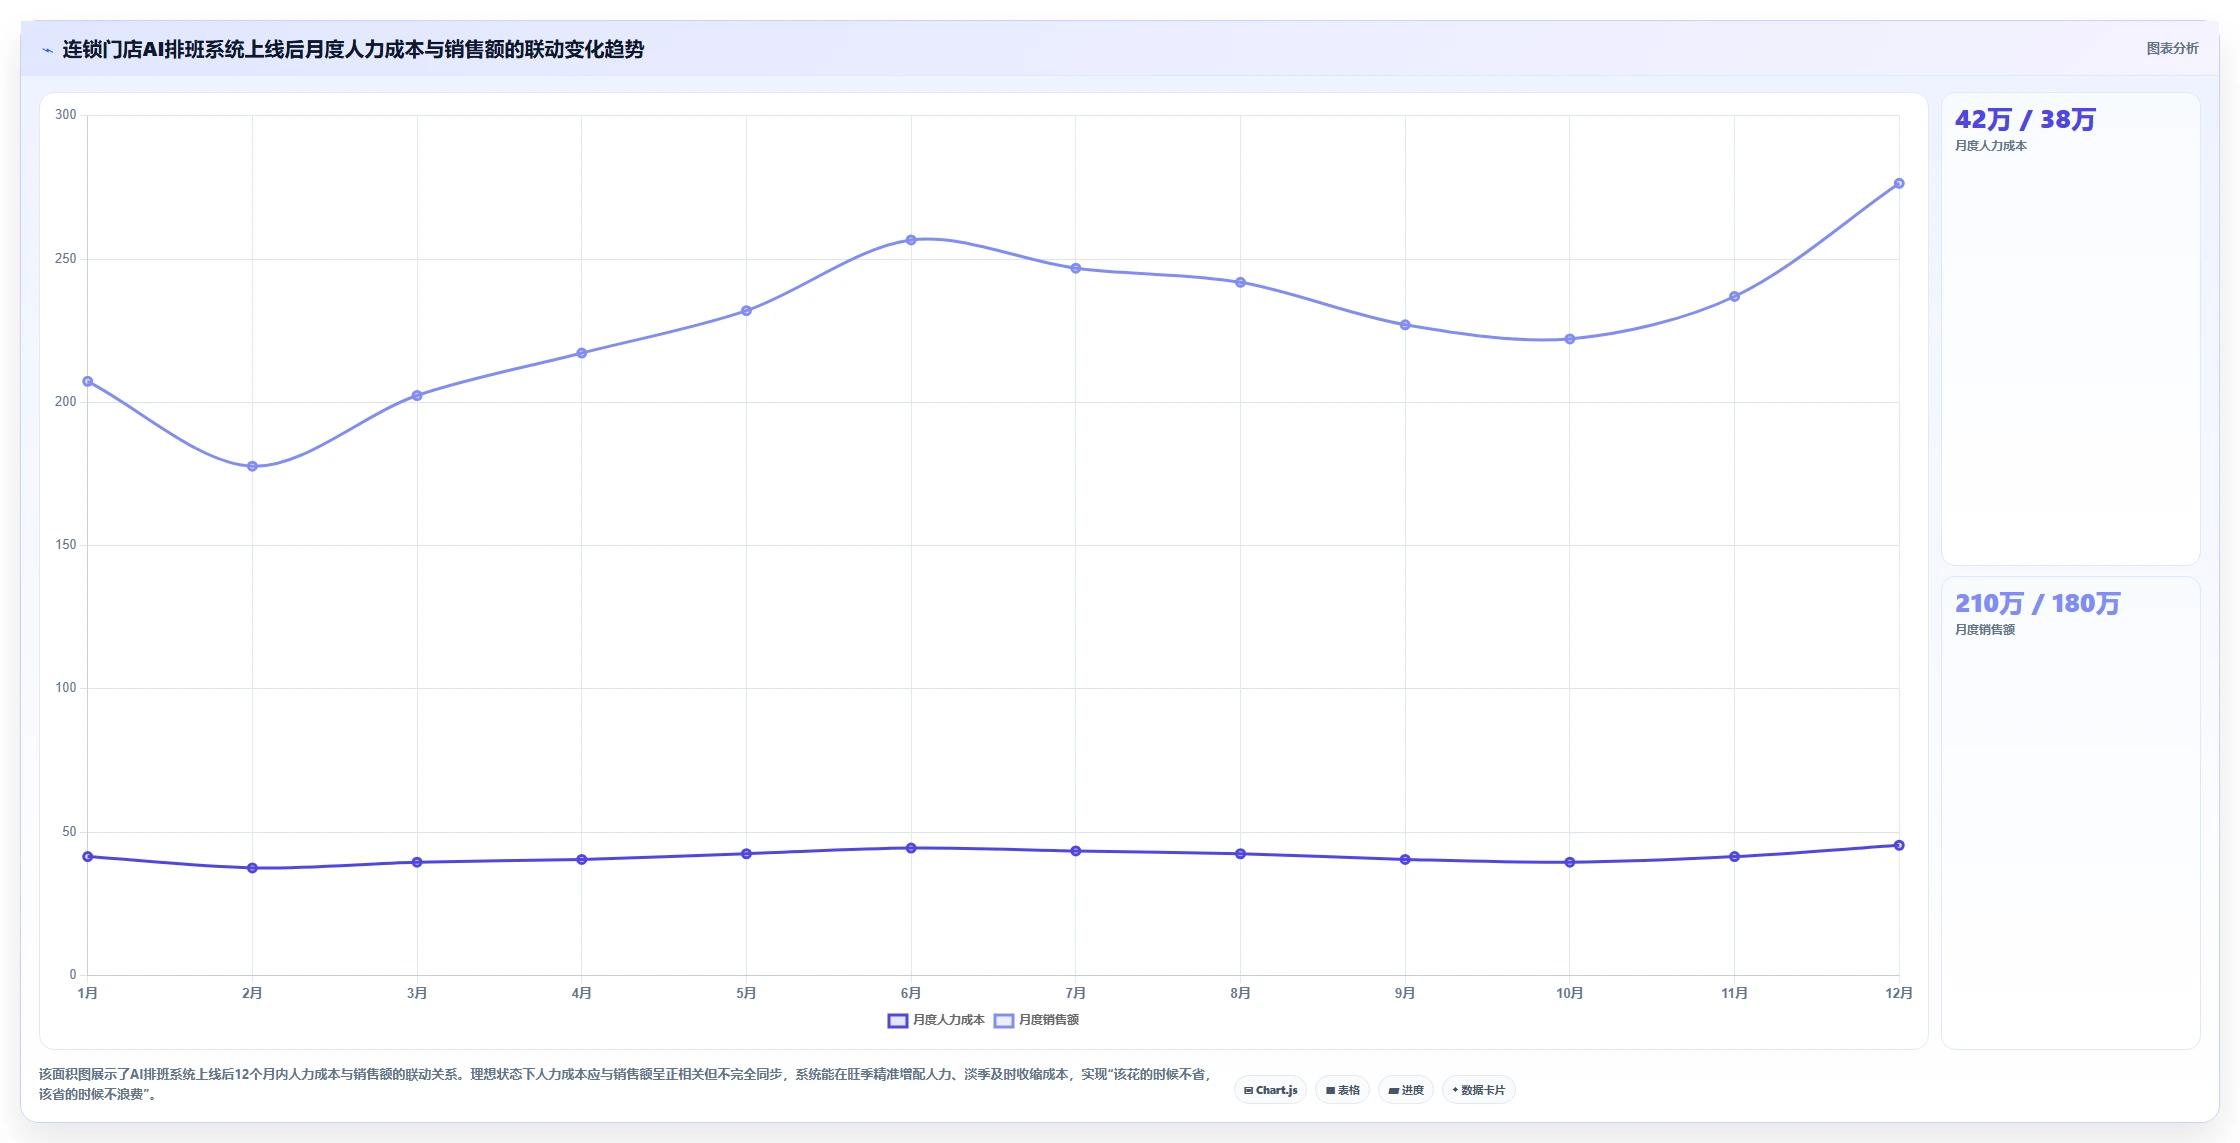Click the 数据卡片 tag
2240x1143 pixels.
tap(1478, 1090)
